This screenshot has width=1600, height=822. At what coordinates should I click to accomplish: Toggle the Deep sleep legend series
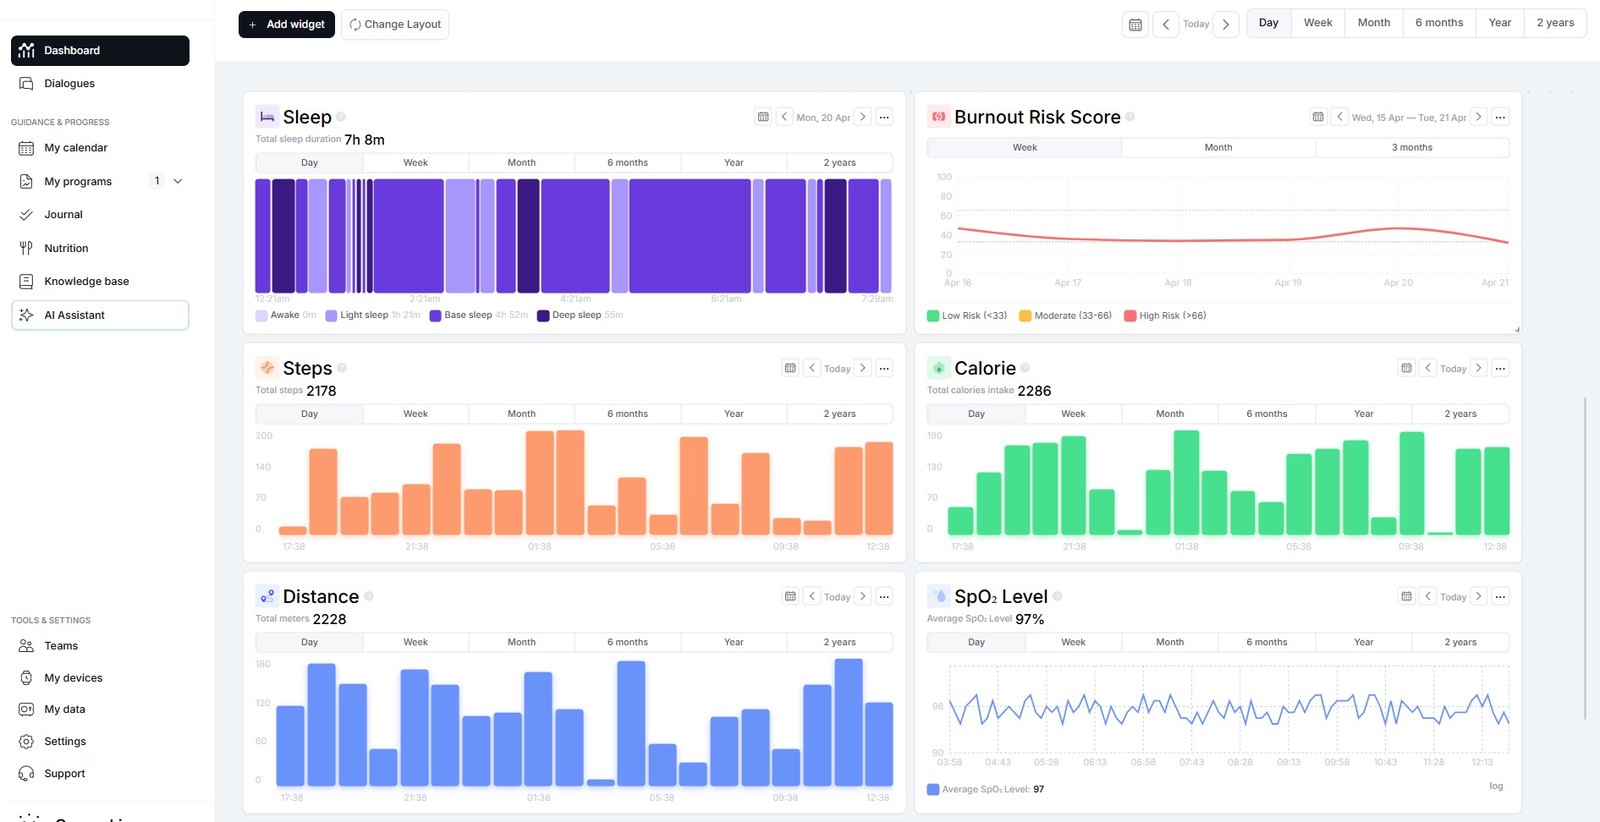tap(580, 315)
